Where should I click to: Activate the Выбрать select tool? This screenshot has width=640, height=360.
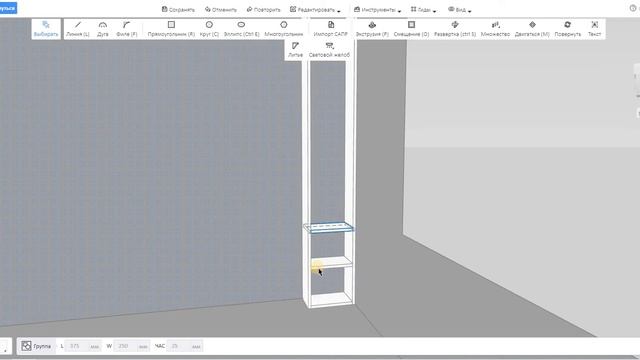[46, 29]
